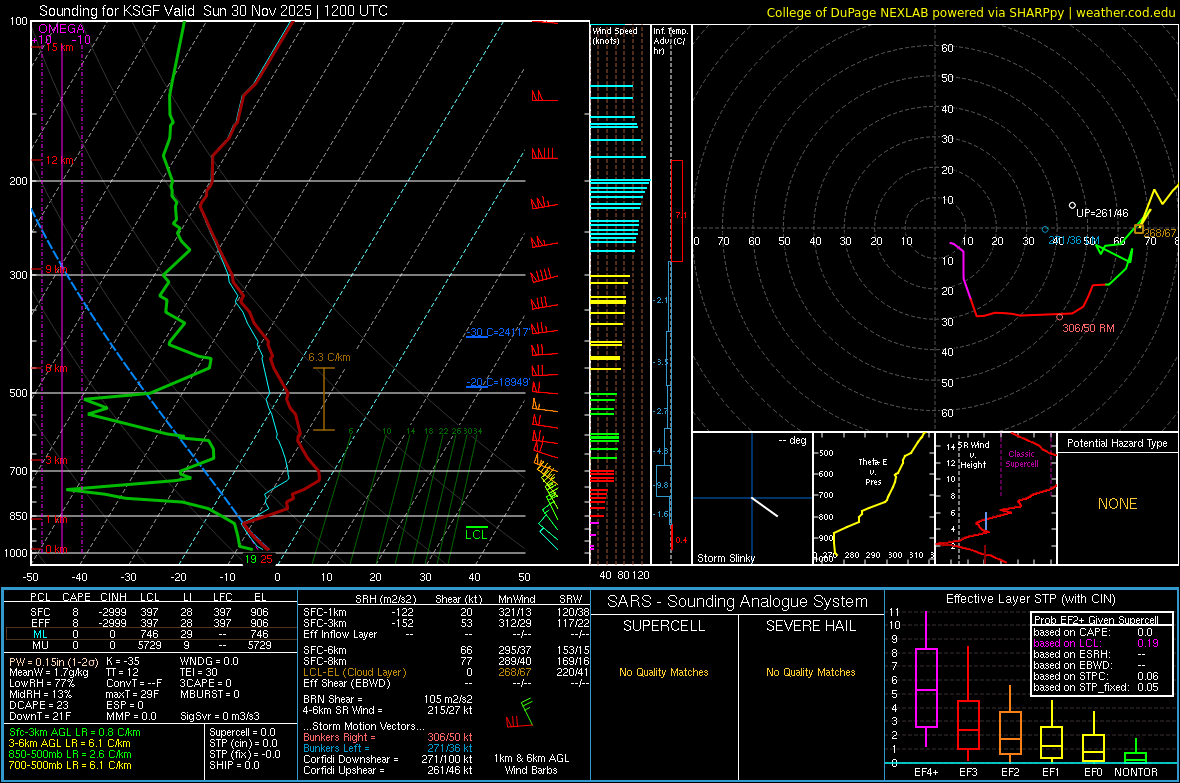Click 'No Quality Matches' under SUPERCELL

click(664, 672)
